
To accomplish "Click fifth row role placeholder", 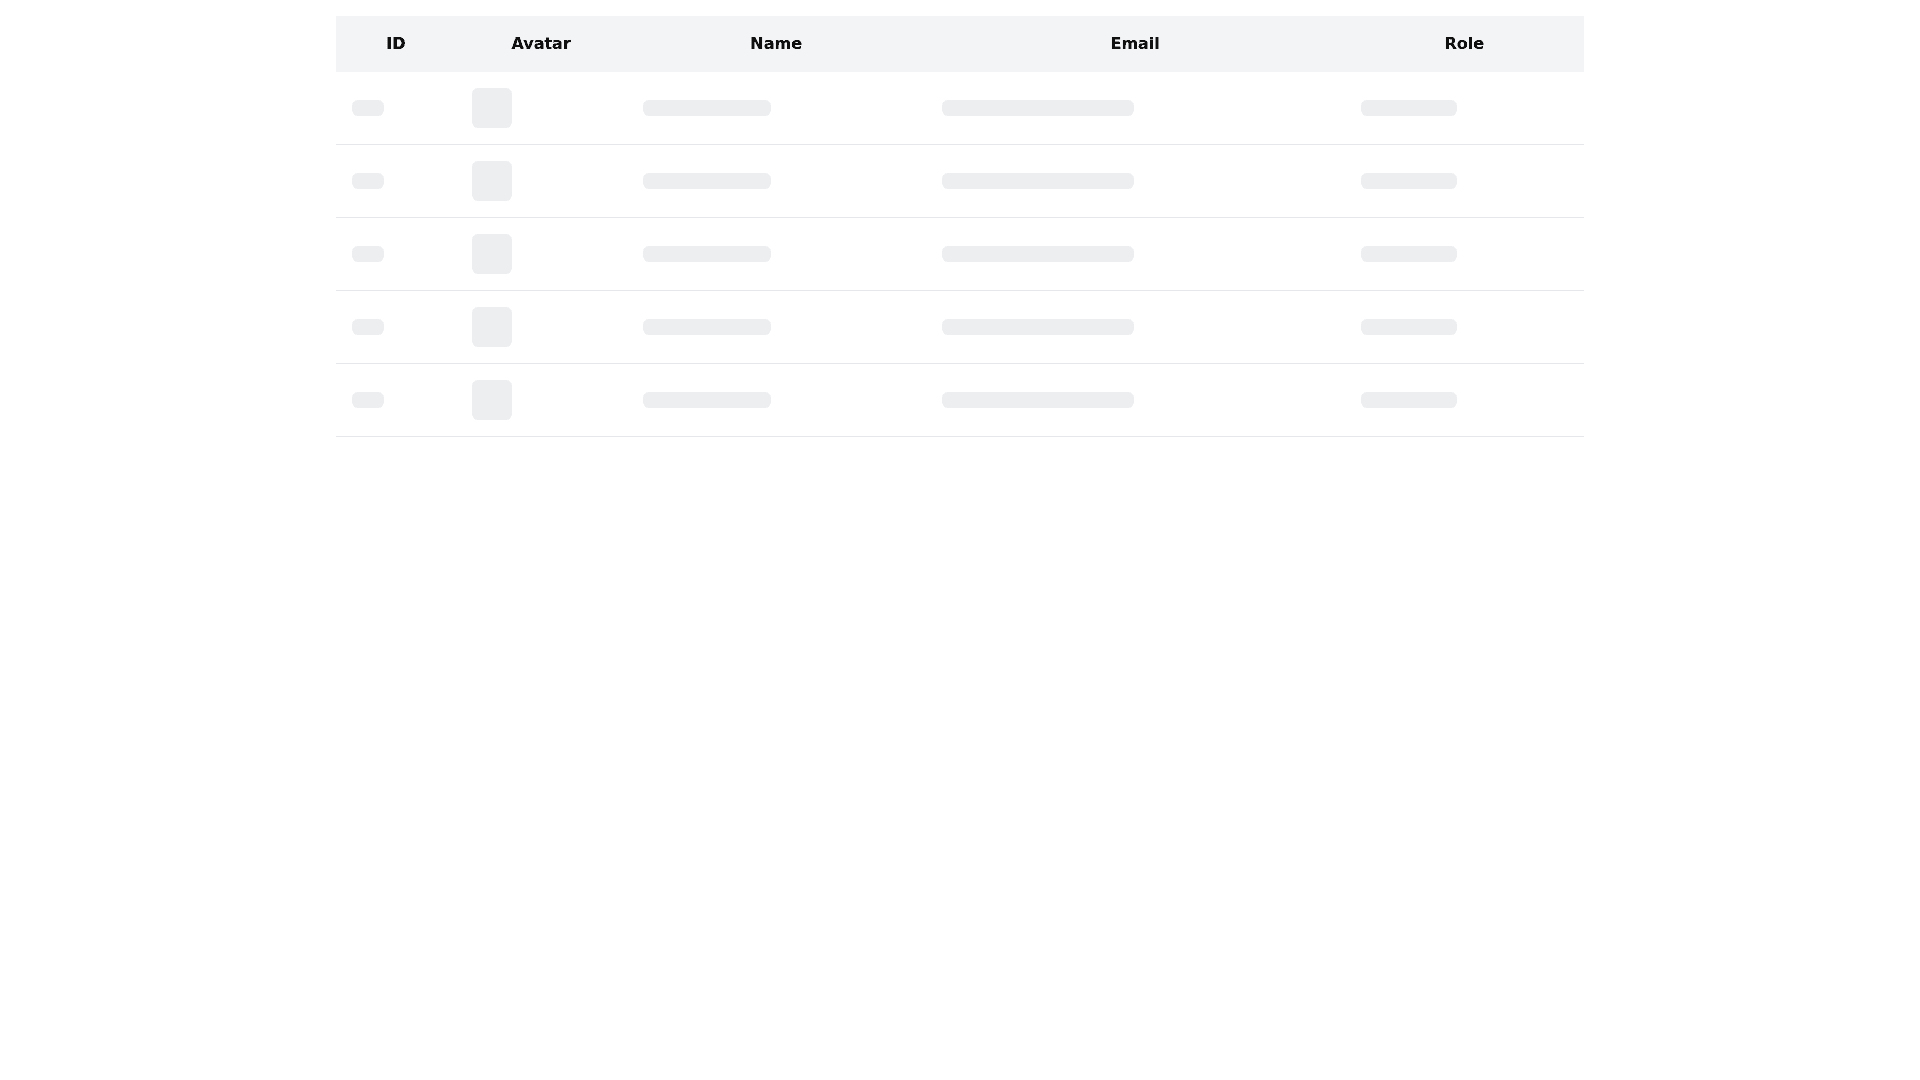I will click(1409, 400).
